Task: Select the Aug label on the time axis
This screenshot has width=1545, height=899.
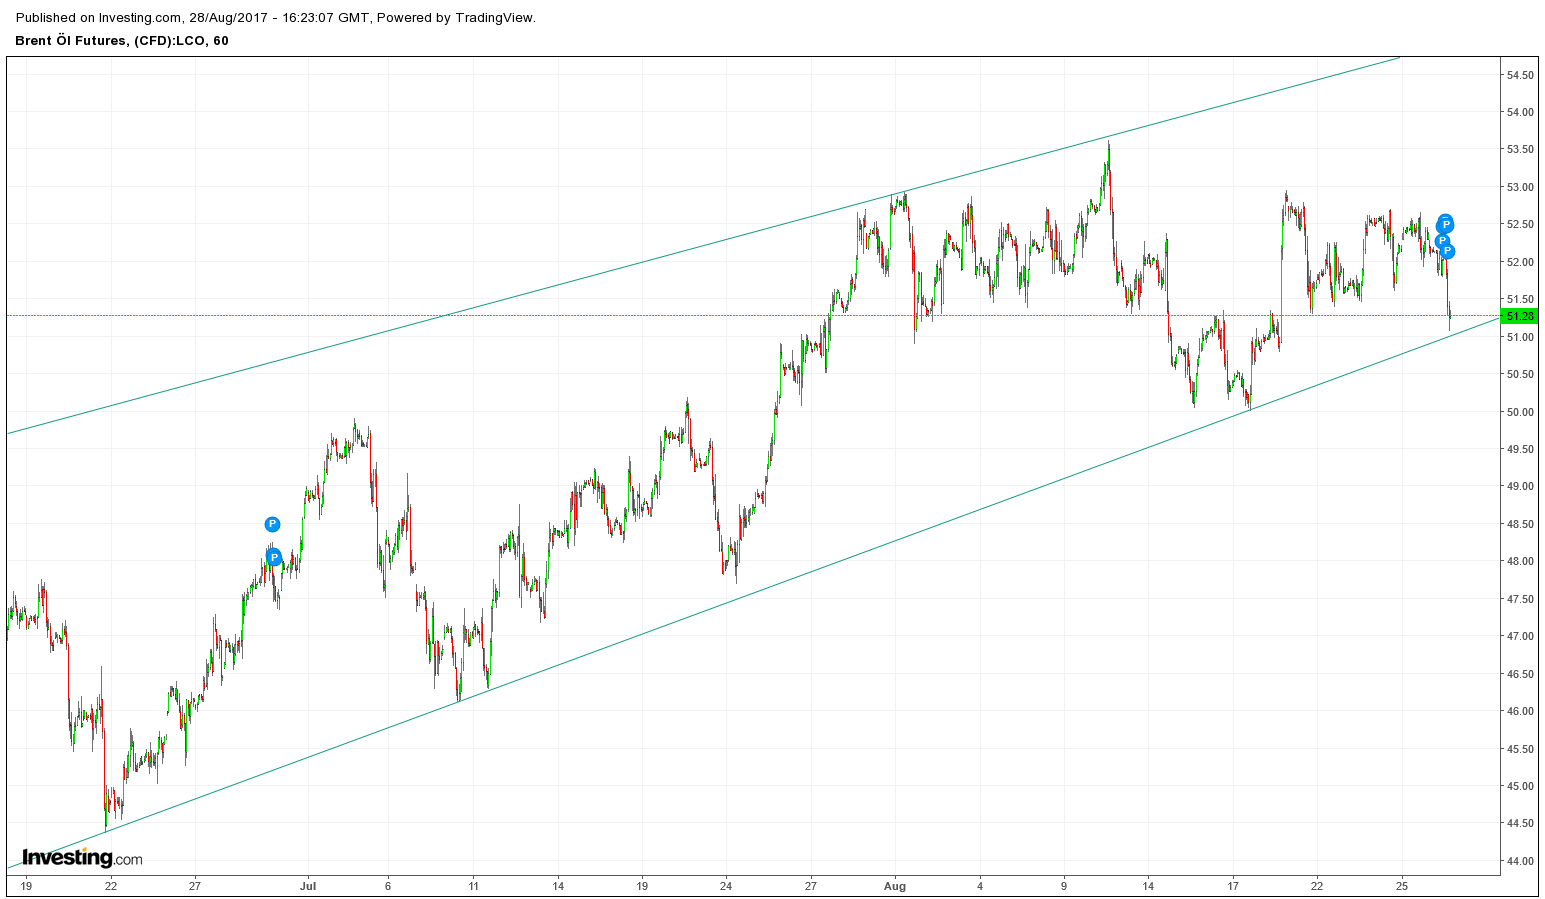Action: [895, 886]
